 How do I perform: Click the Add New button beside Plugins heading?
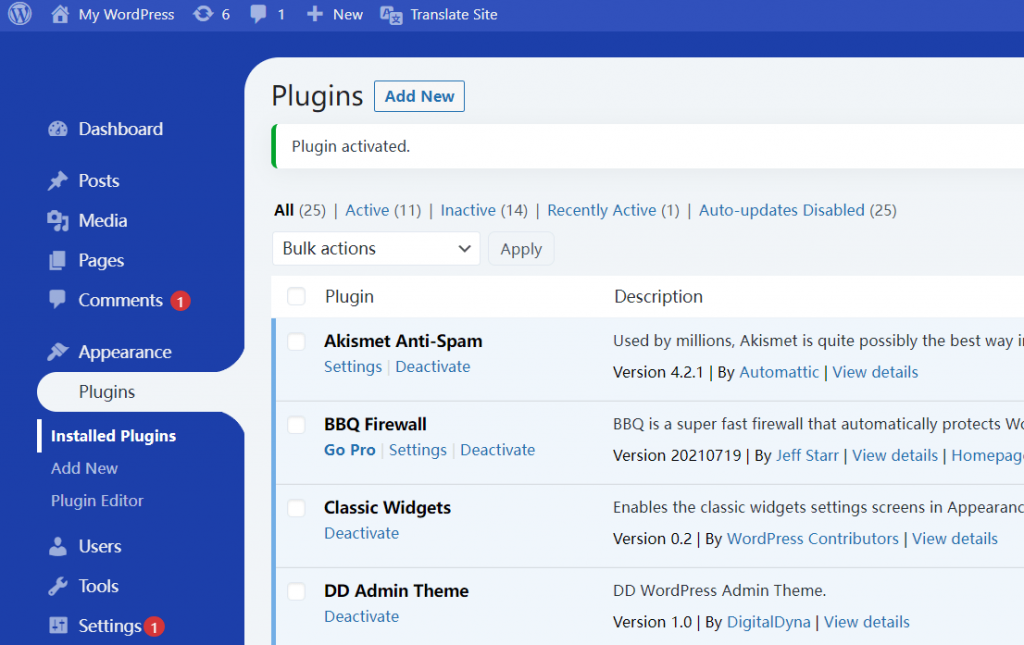click(x=419, y=96)
